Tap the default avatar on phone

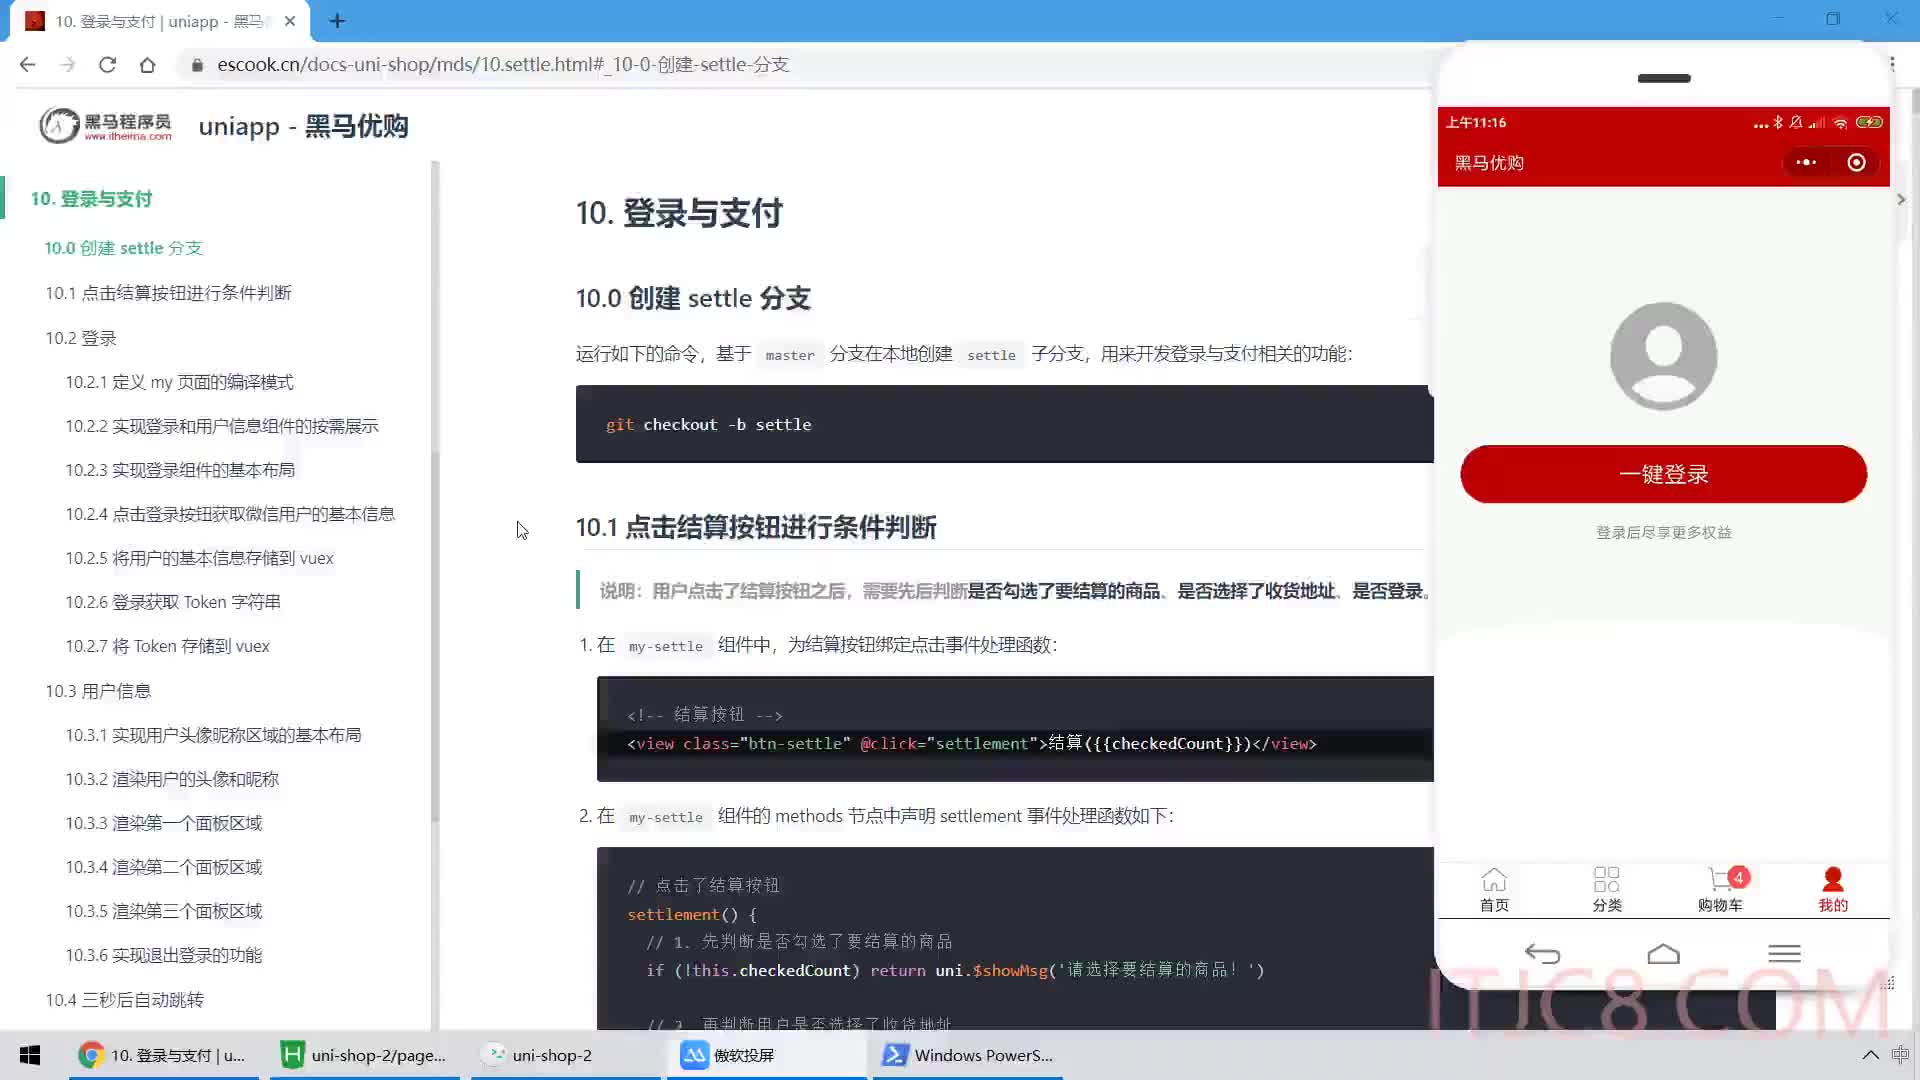1663,356
